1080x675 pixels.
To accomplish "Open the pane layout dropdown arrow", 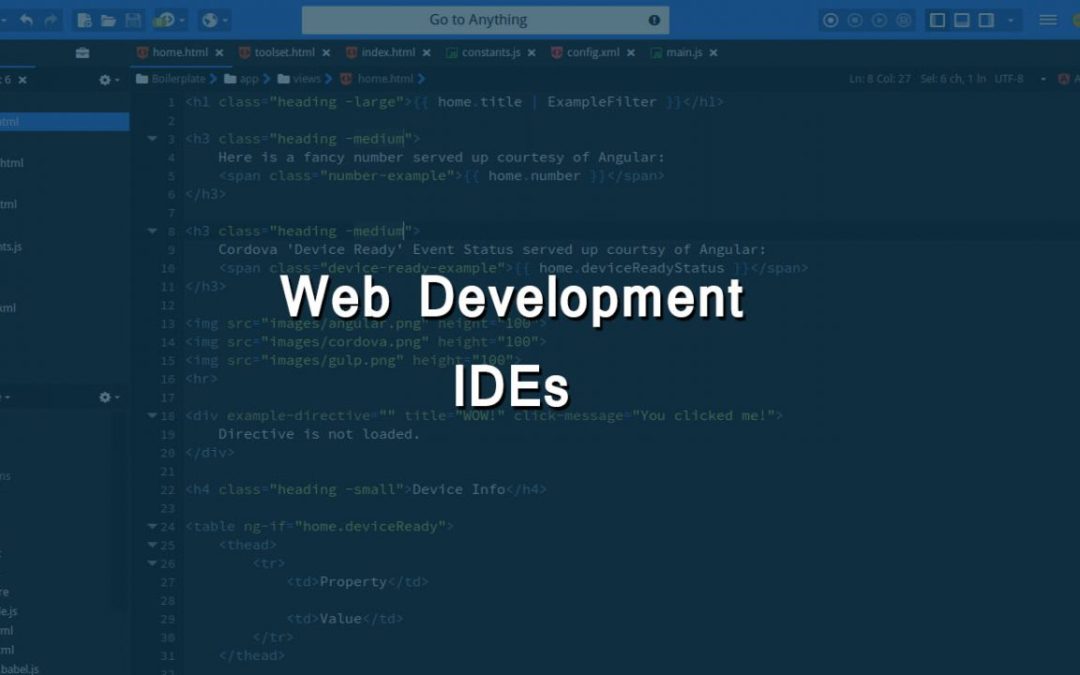I will pos(1010,20).
